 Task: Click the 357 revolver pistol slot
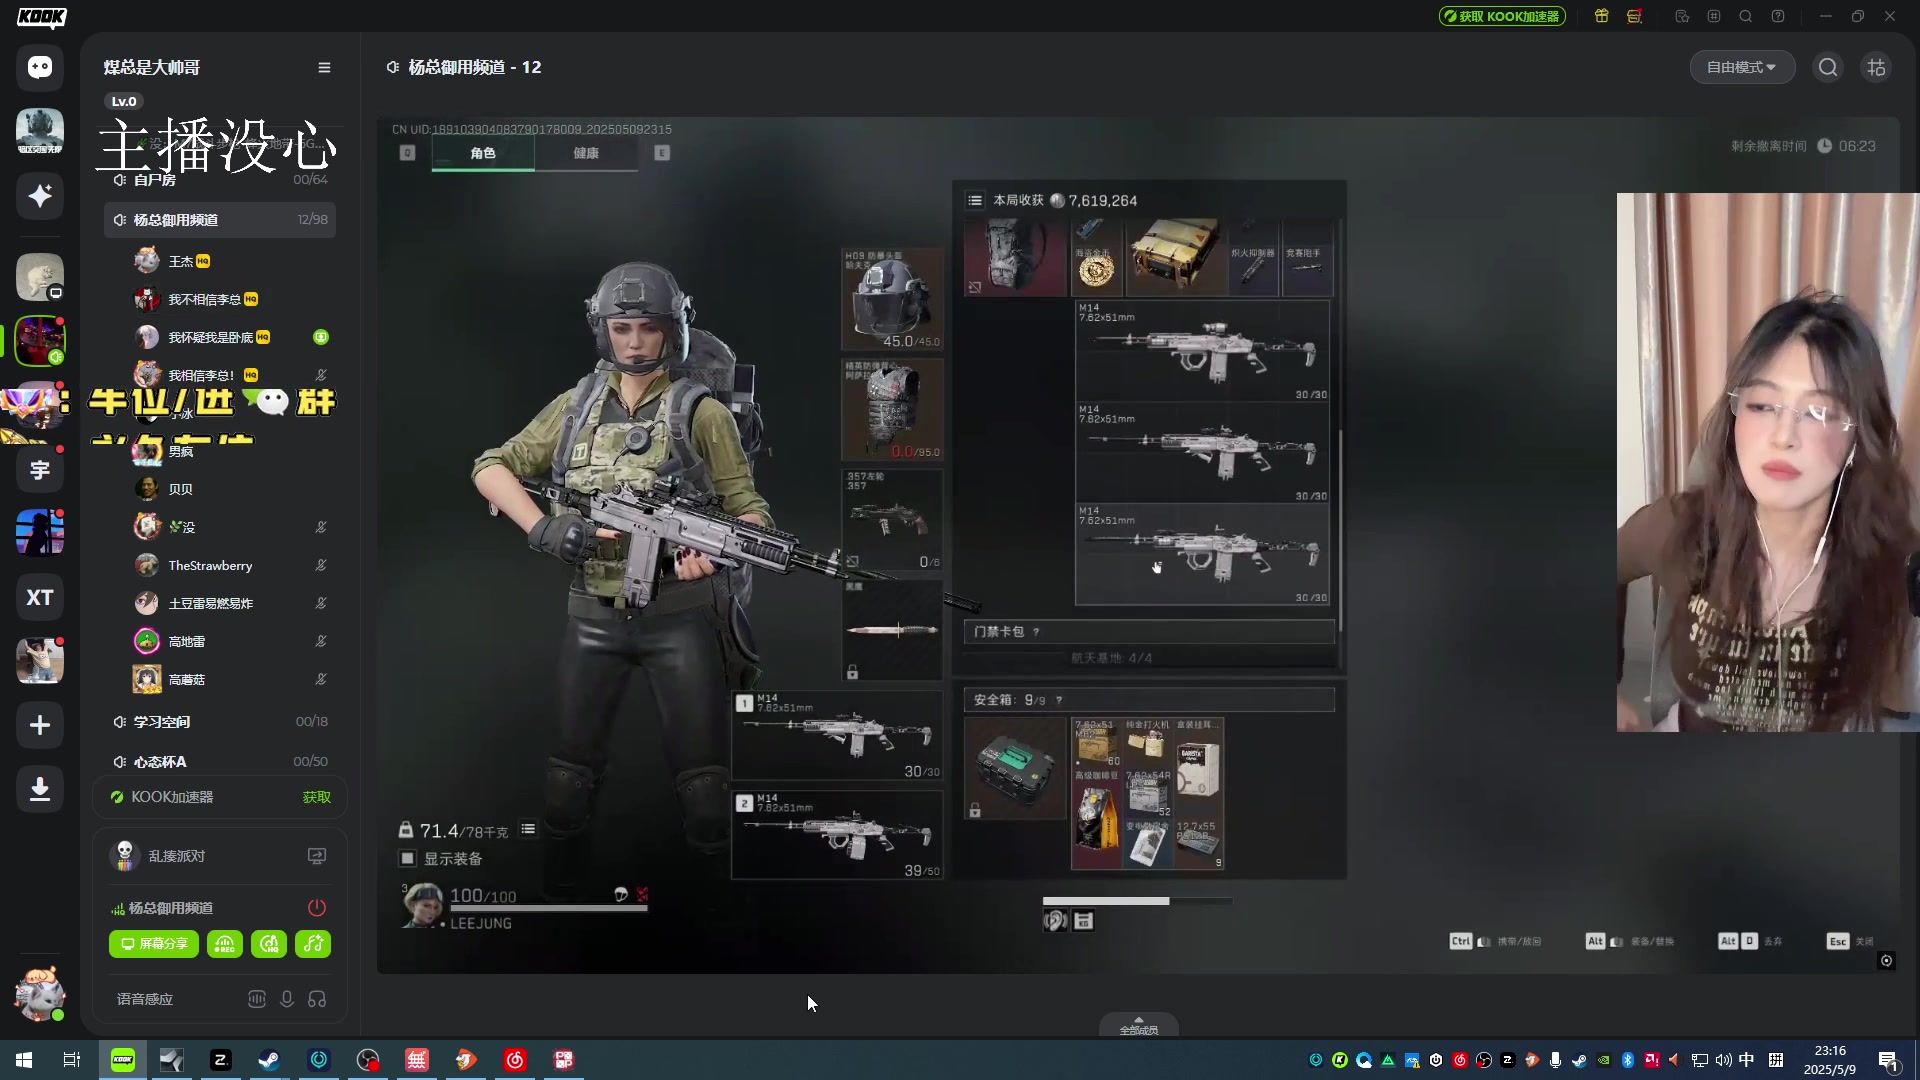pyautogui.click(x=892, y=519)
